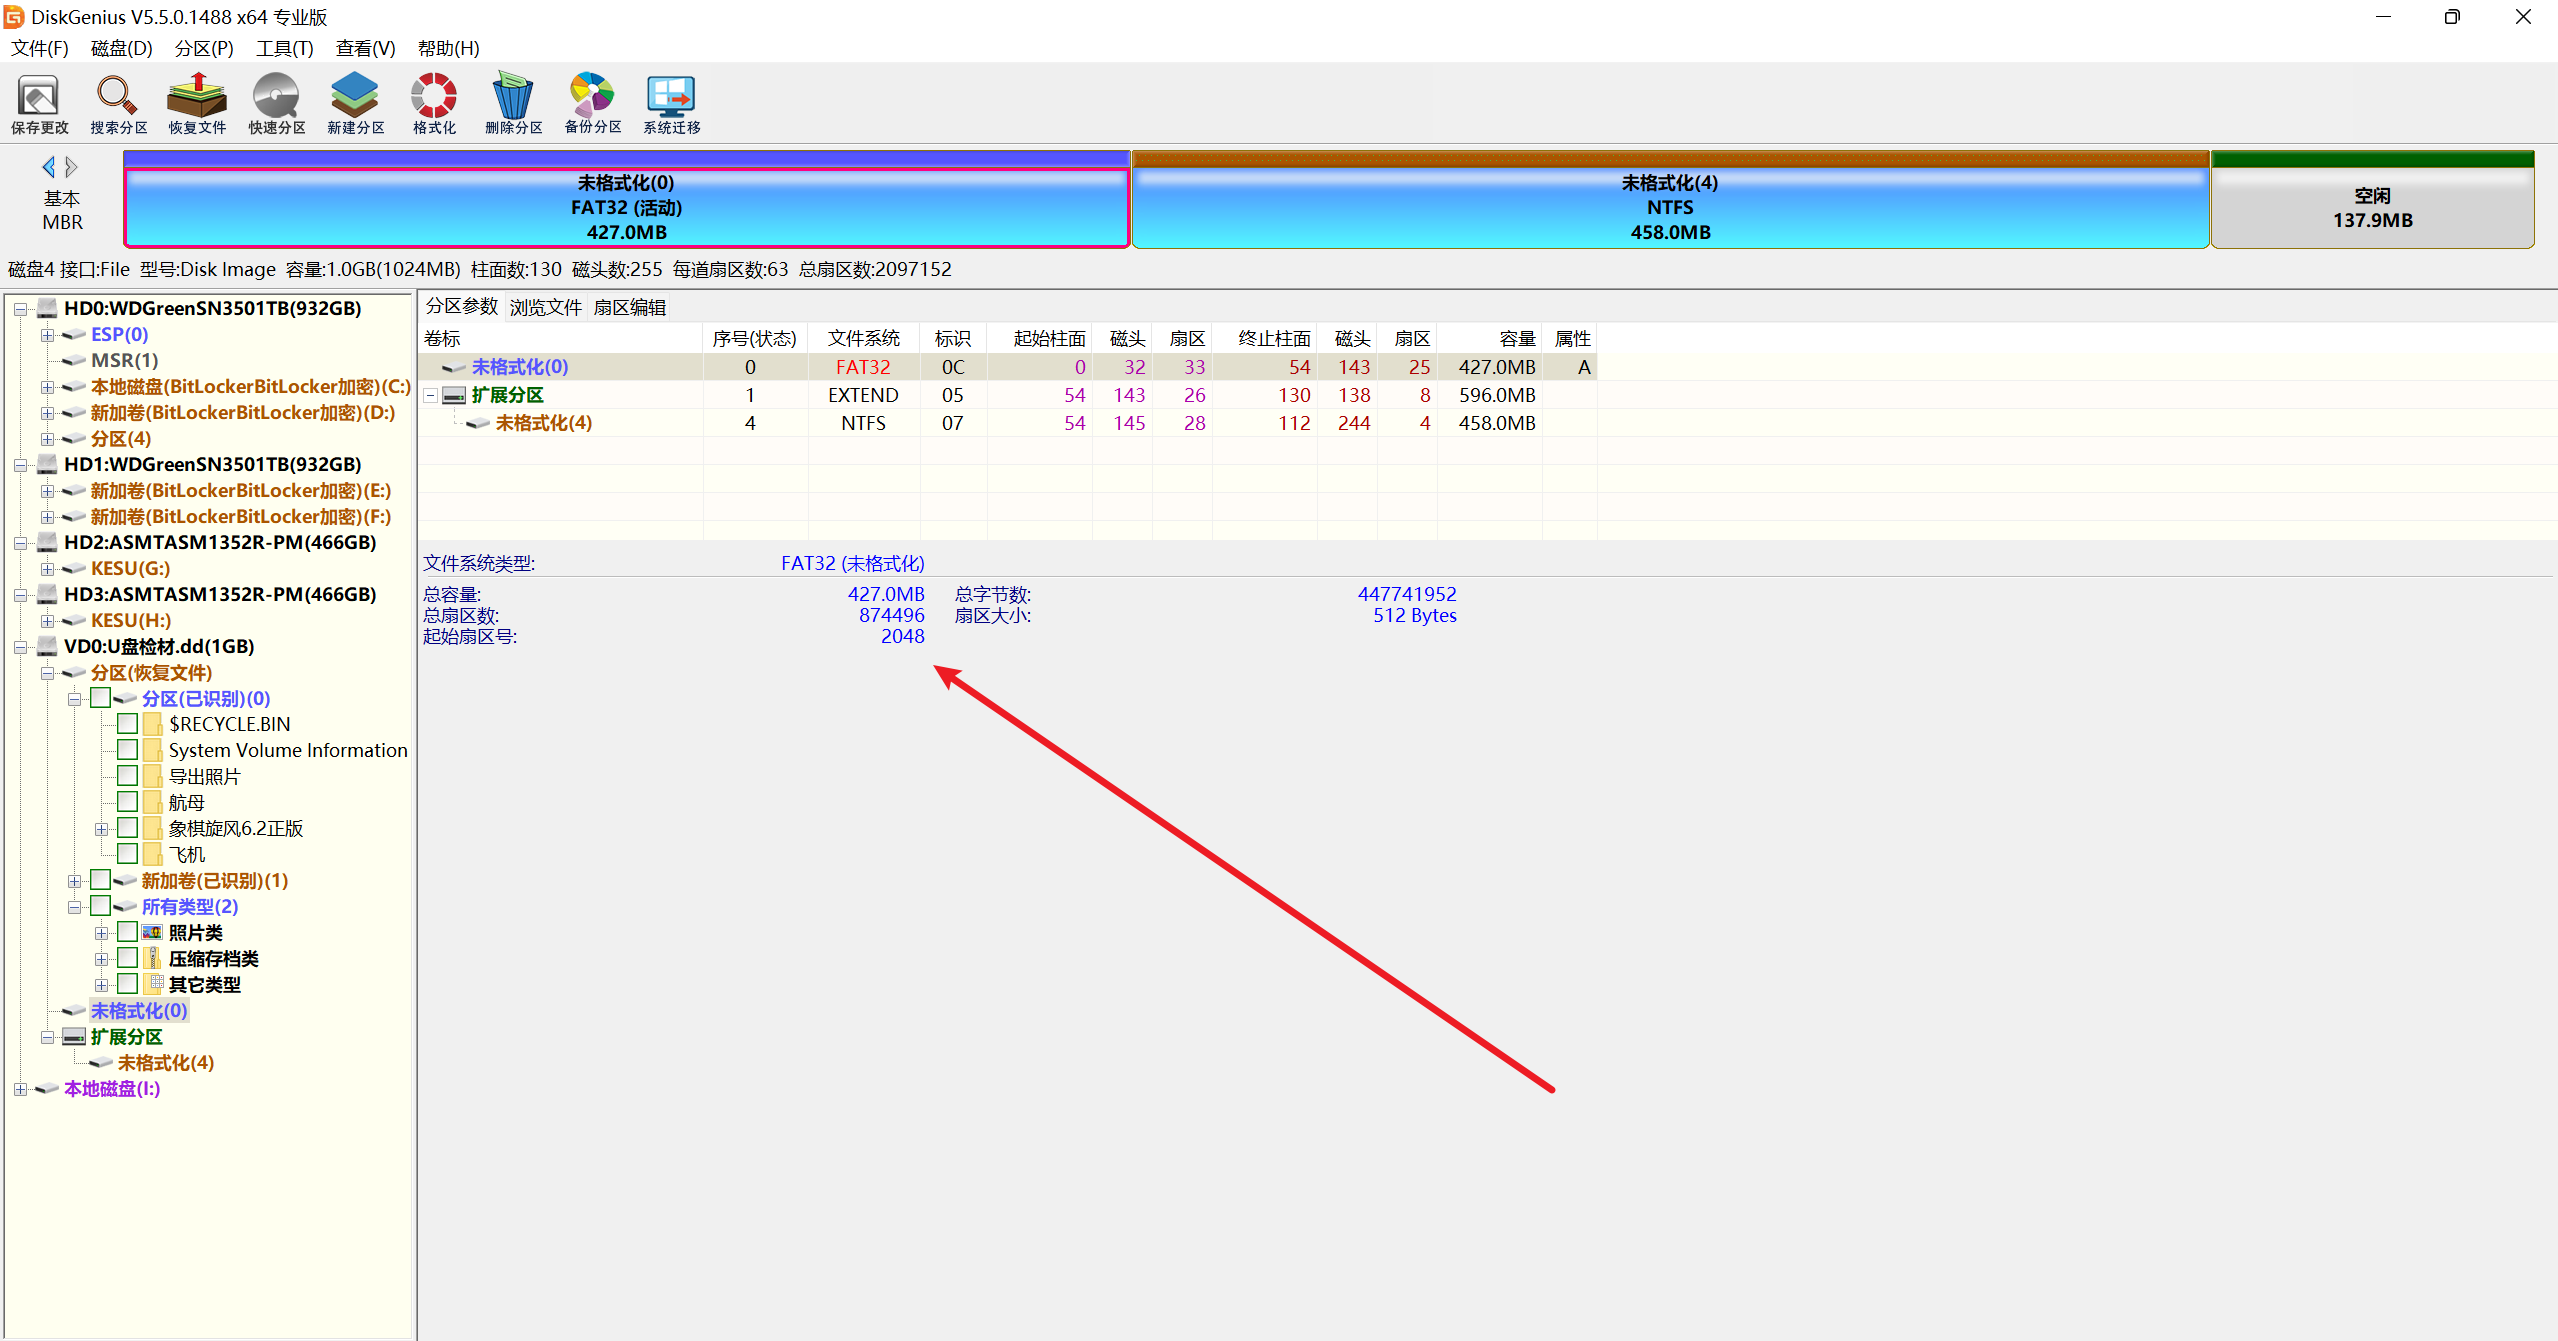Click the 格式化 (Format) lifebuoy icon

pos(434,98)
